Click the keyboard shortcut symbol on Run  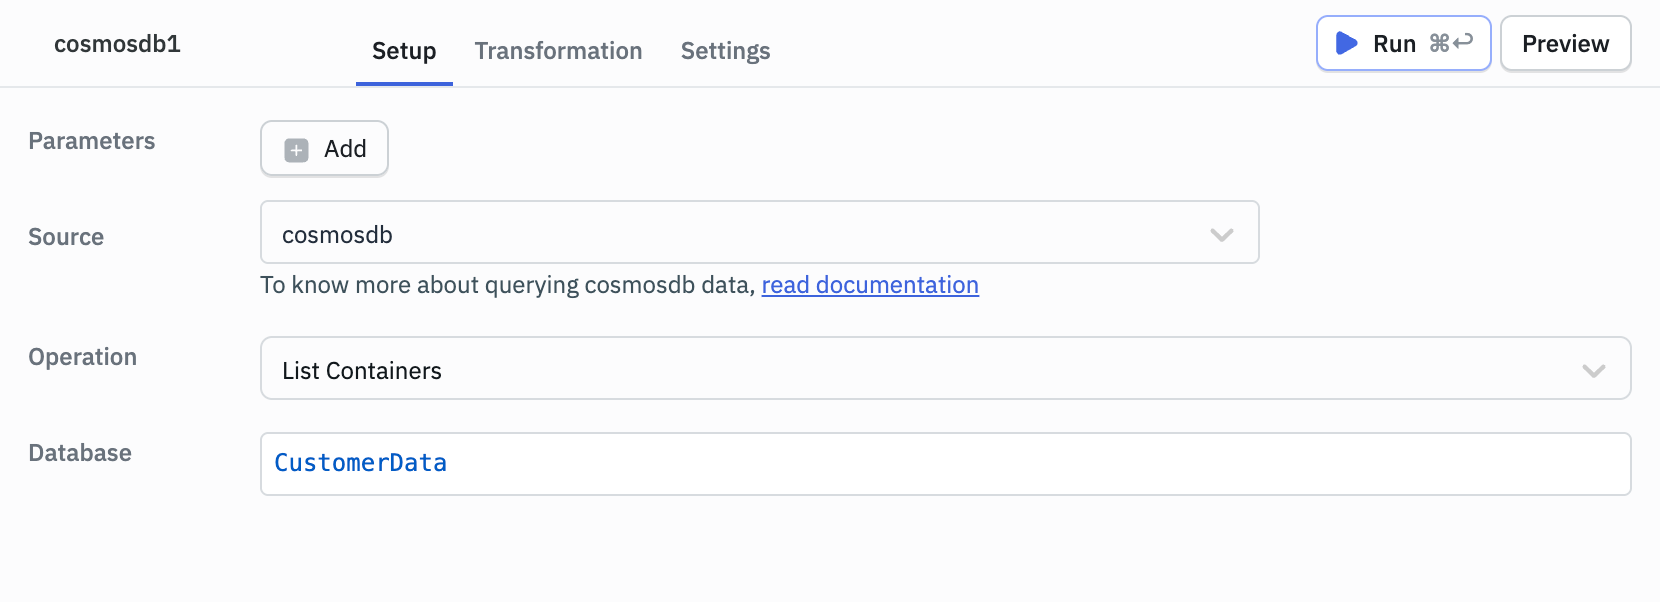pyautogui.click(x=1451, y=43)
